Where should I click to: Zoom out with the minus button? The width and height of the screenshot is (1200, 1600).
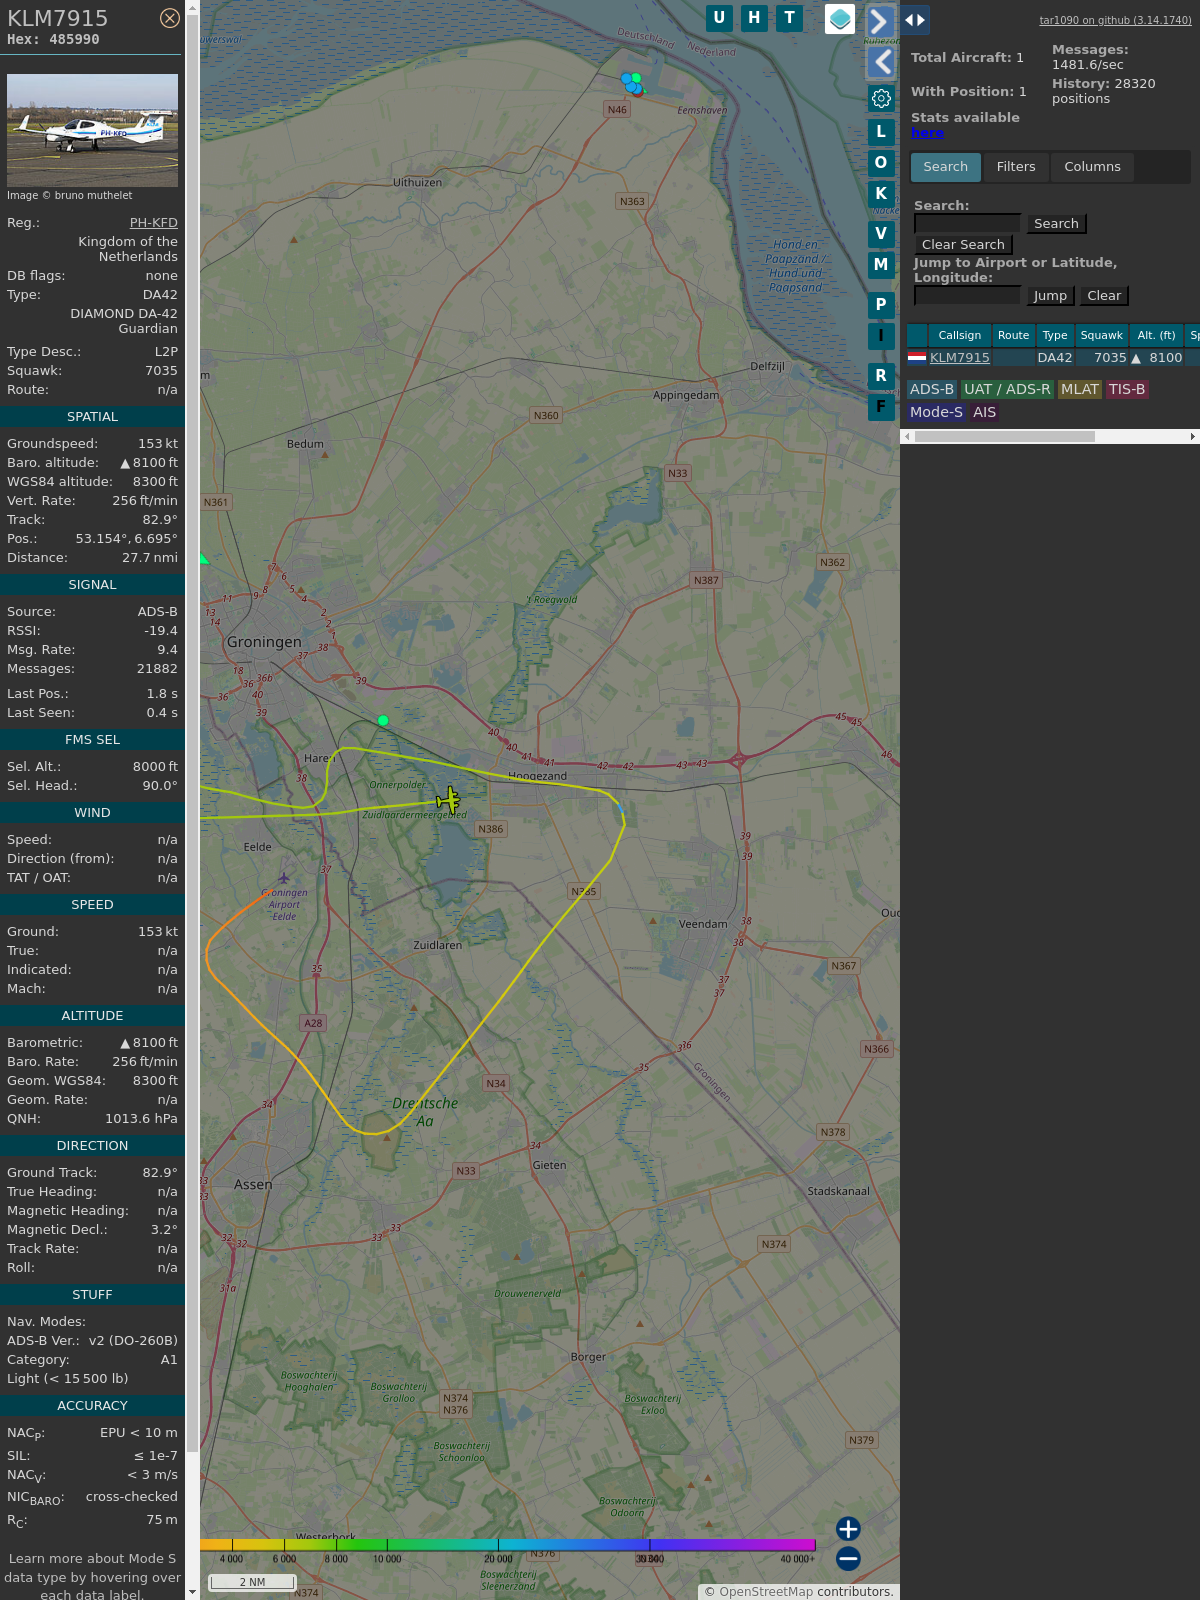click(x=848, y=1558)
